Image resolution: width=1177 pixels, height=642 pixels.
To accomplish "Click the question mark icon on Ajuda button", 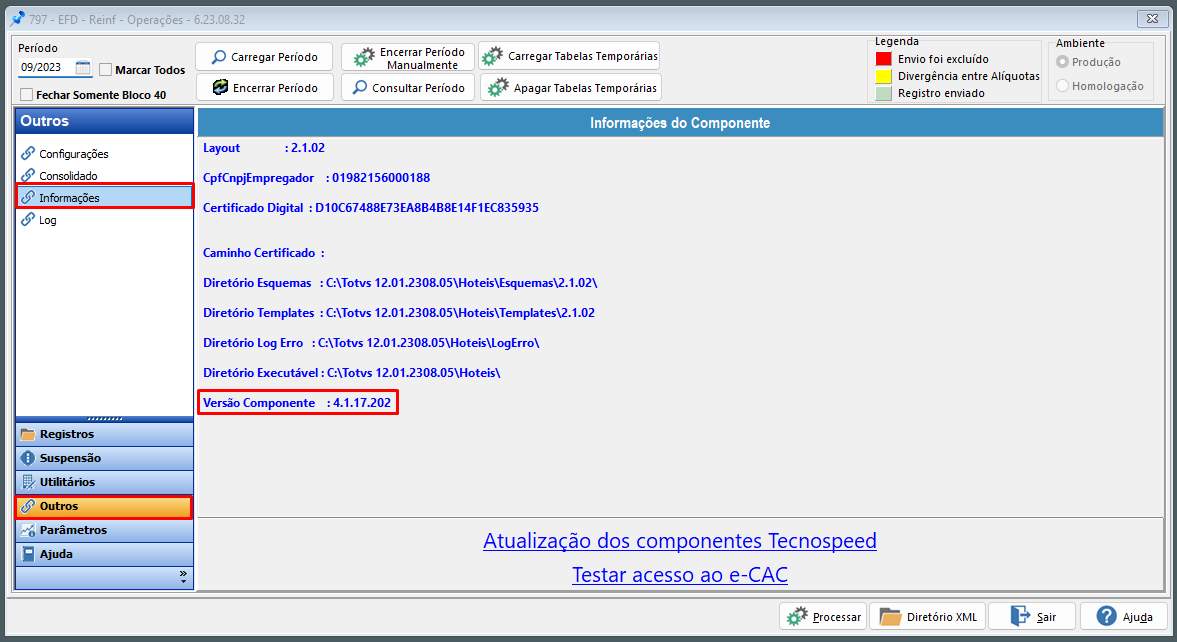I will [x=1106, y=616].
